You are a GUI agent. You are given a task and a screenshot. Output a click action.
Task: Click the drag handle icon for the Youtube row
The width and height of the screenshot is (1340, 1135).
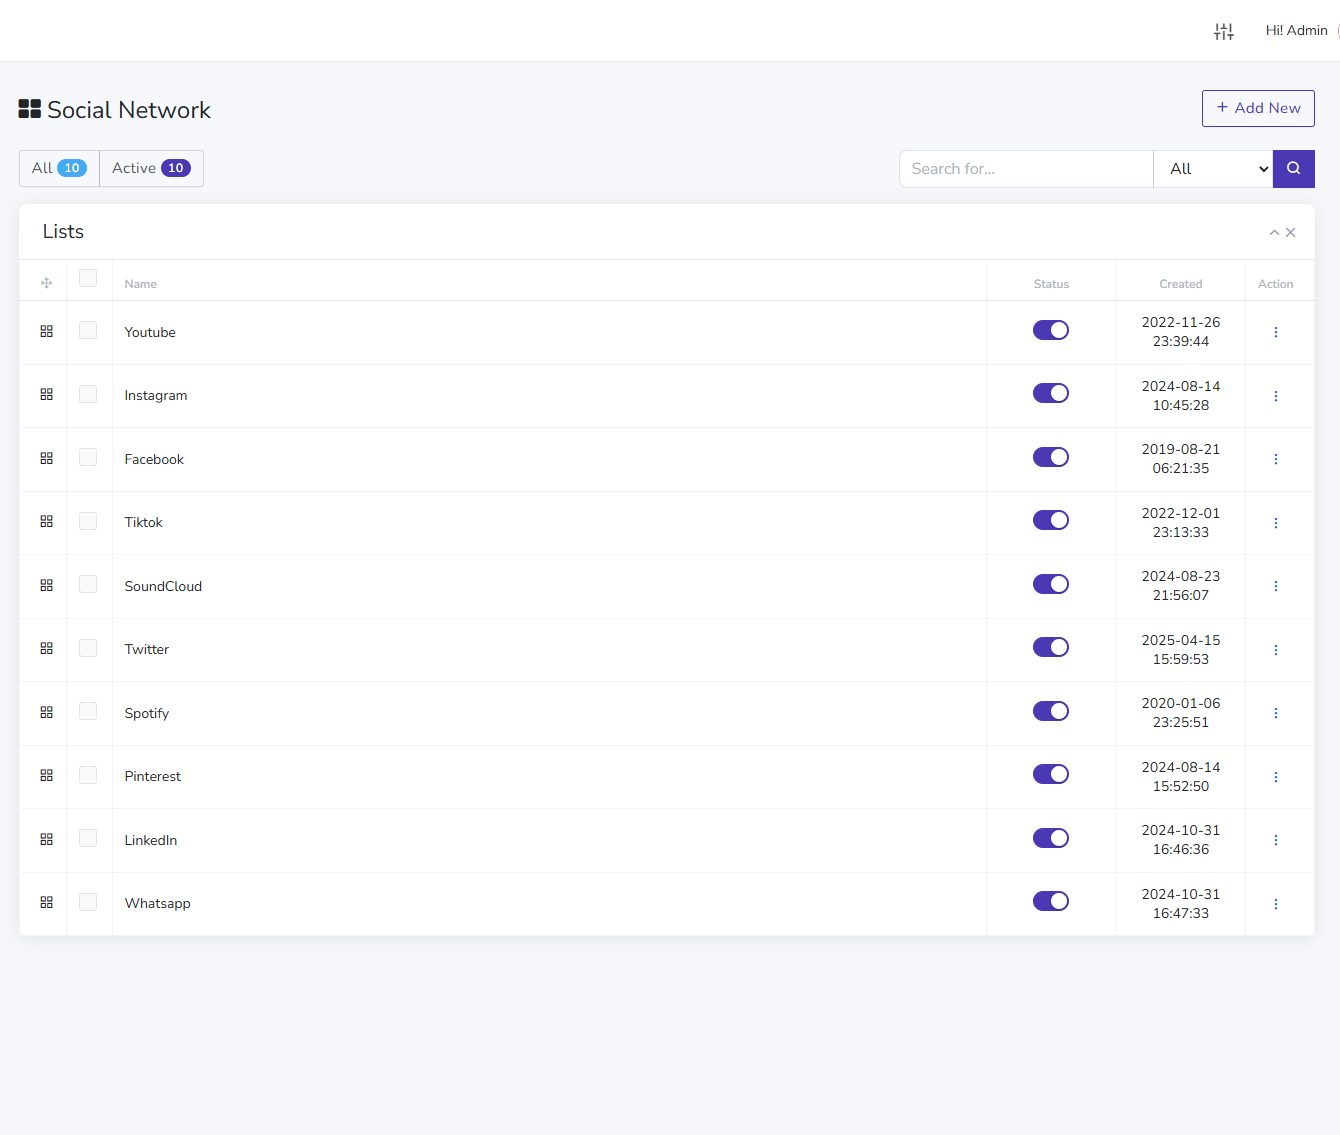pos(45,329)
